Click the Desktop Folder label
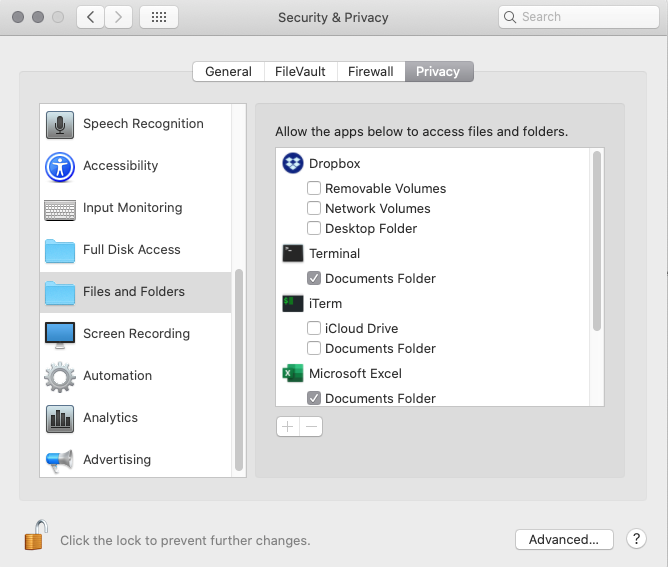Screen dimensions: 668x567 pyautogui.click(x=371, y=228)
